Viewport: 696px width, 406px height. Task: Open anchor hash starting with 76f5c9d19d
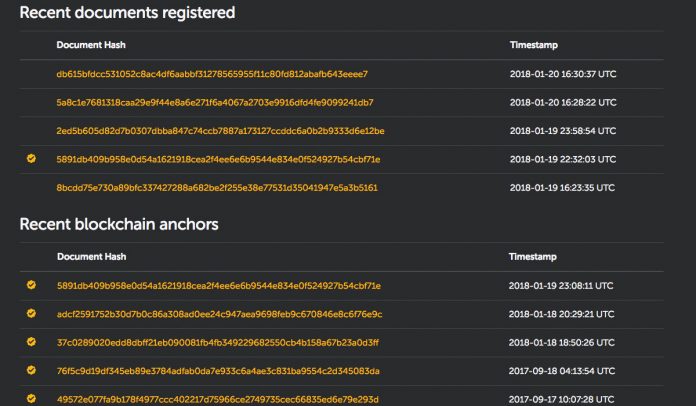[x=218, y=371]
